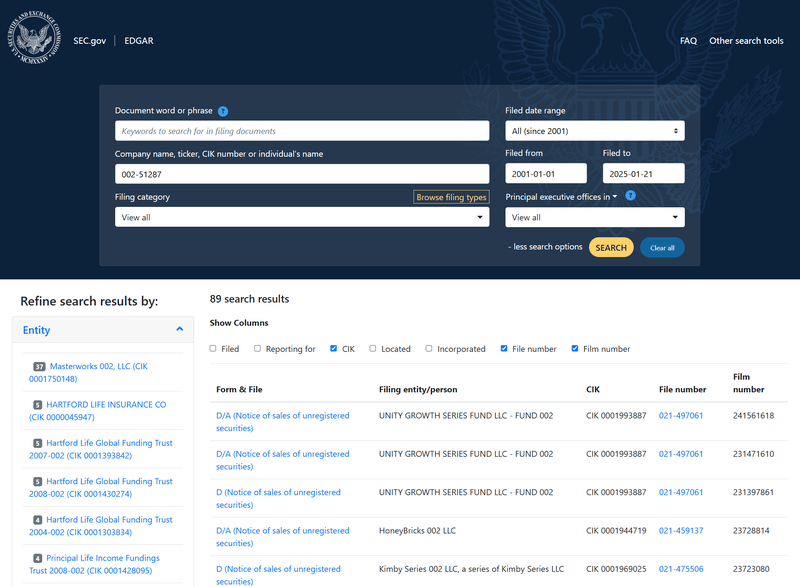Click the company name field containing 002-51287
The image size is (800, 587).
coord(302,174)
